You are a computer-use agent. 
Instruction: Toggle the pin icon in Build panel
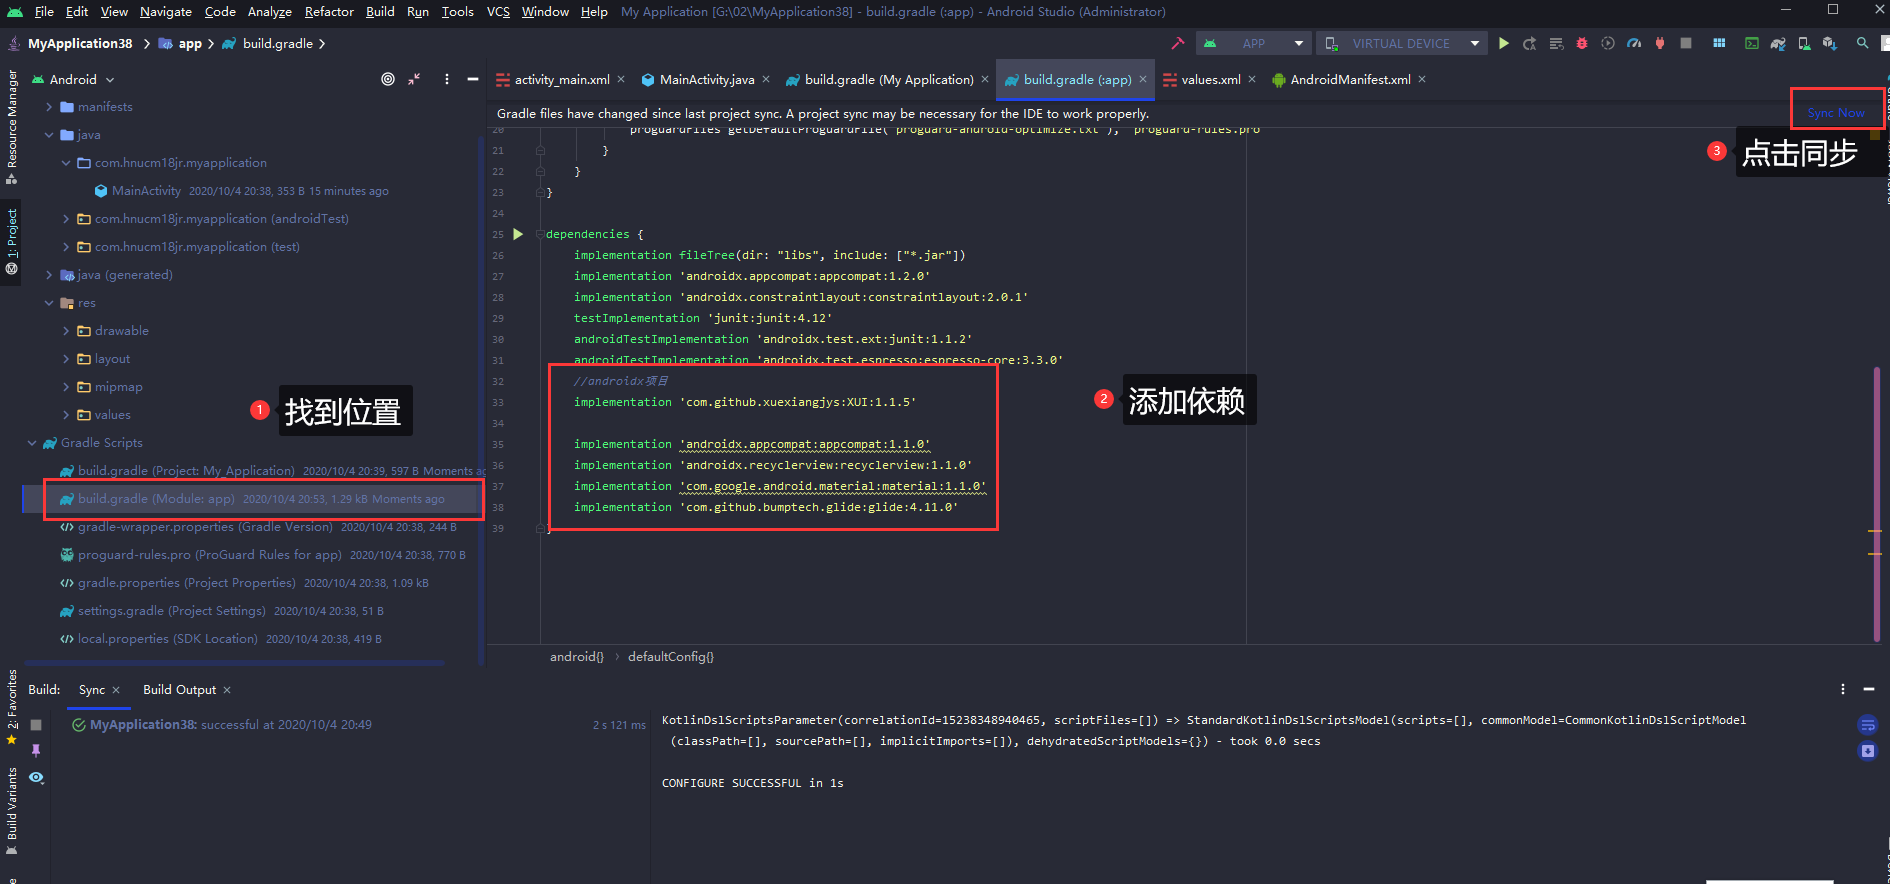[36, 750]
